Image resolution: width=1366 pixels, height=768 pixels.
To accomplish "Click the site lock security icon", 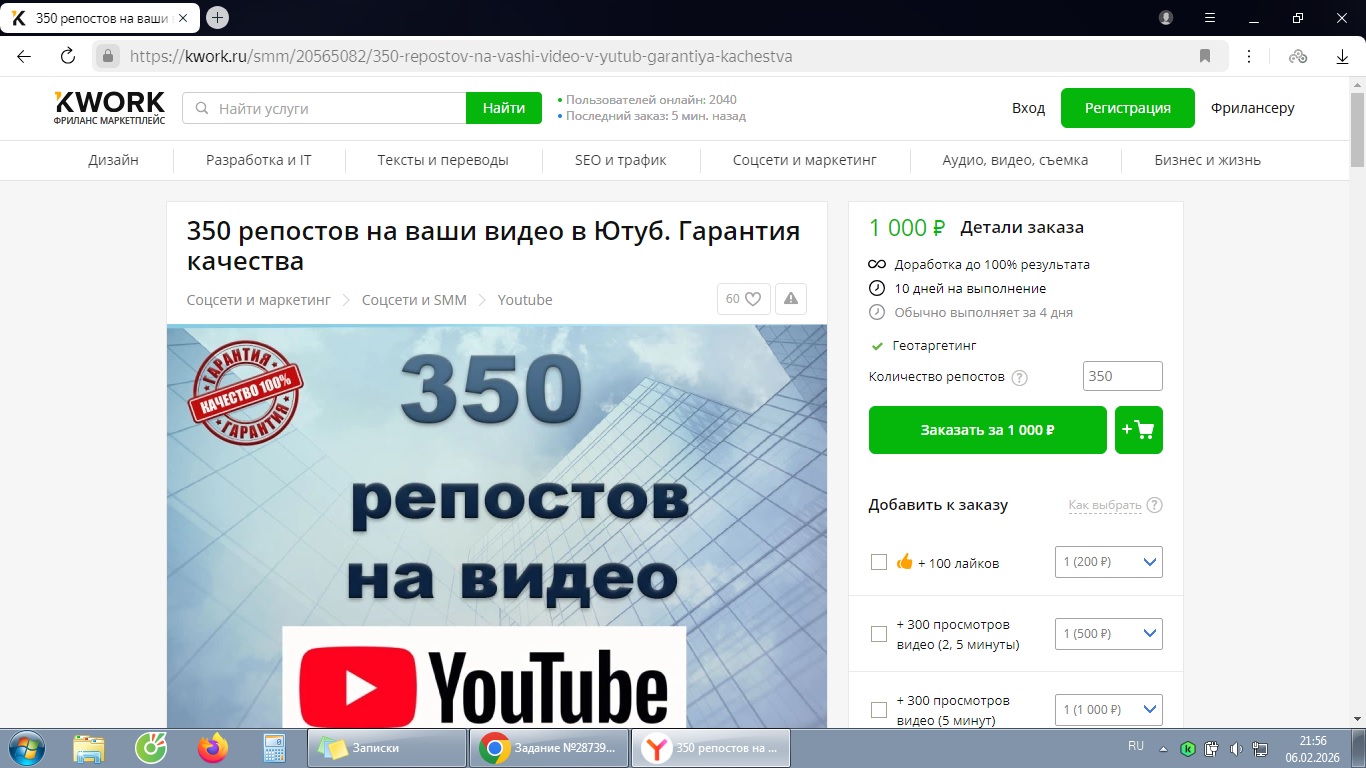I will (109, 56).
